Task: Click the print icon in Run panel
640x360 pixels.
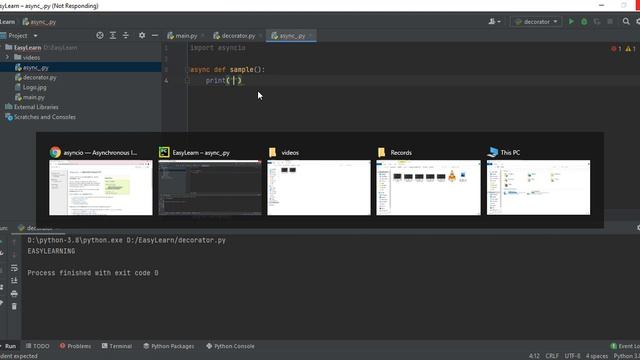Action: coord(14,293)
